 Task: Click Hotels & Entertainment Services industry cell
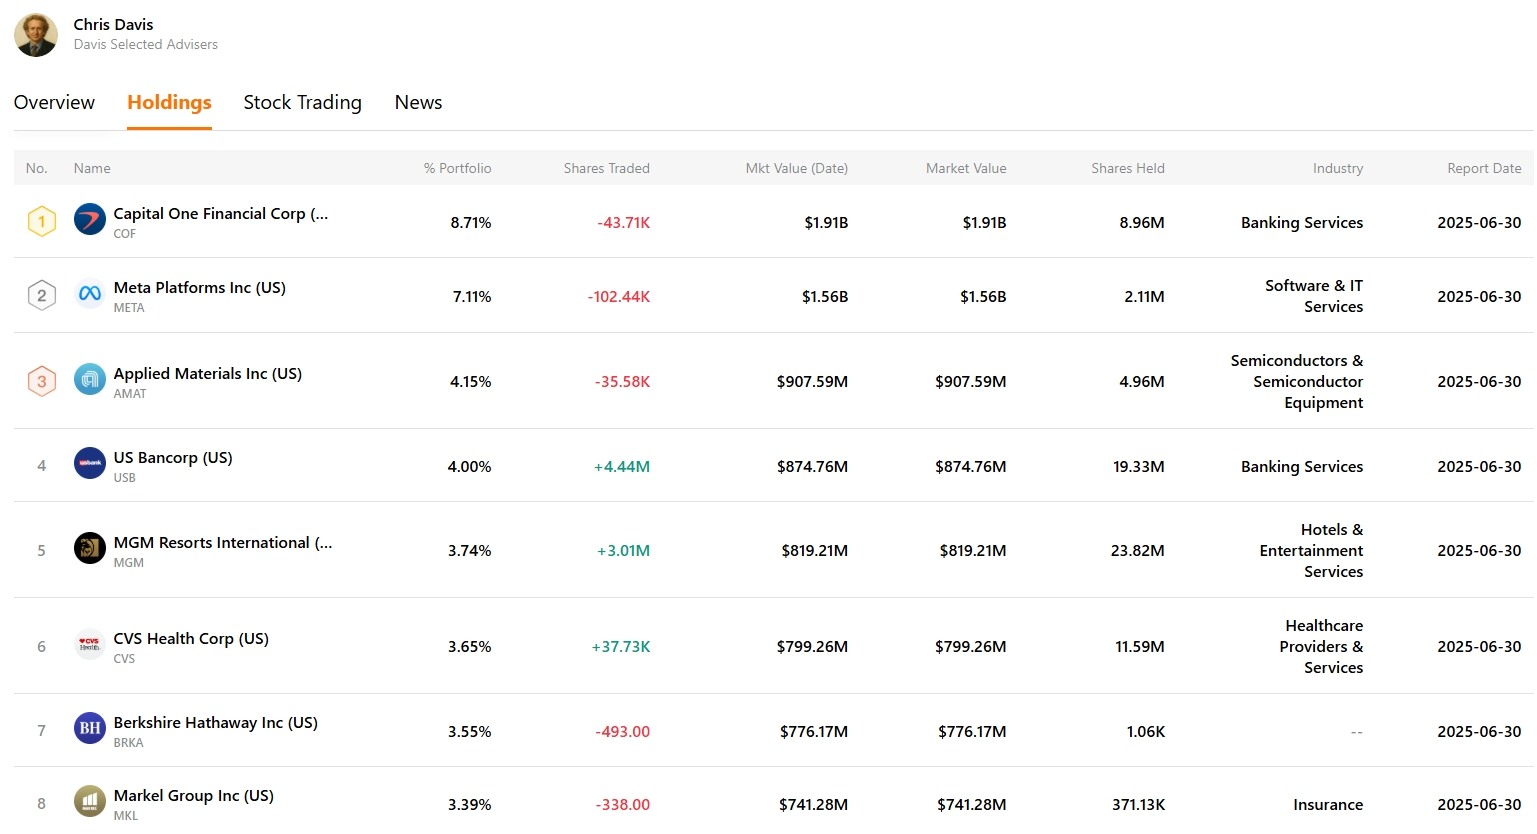point(1312,550)
